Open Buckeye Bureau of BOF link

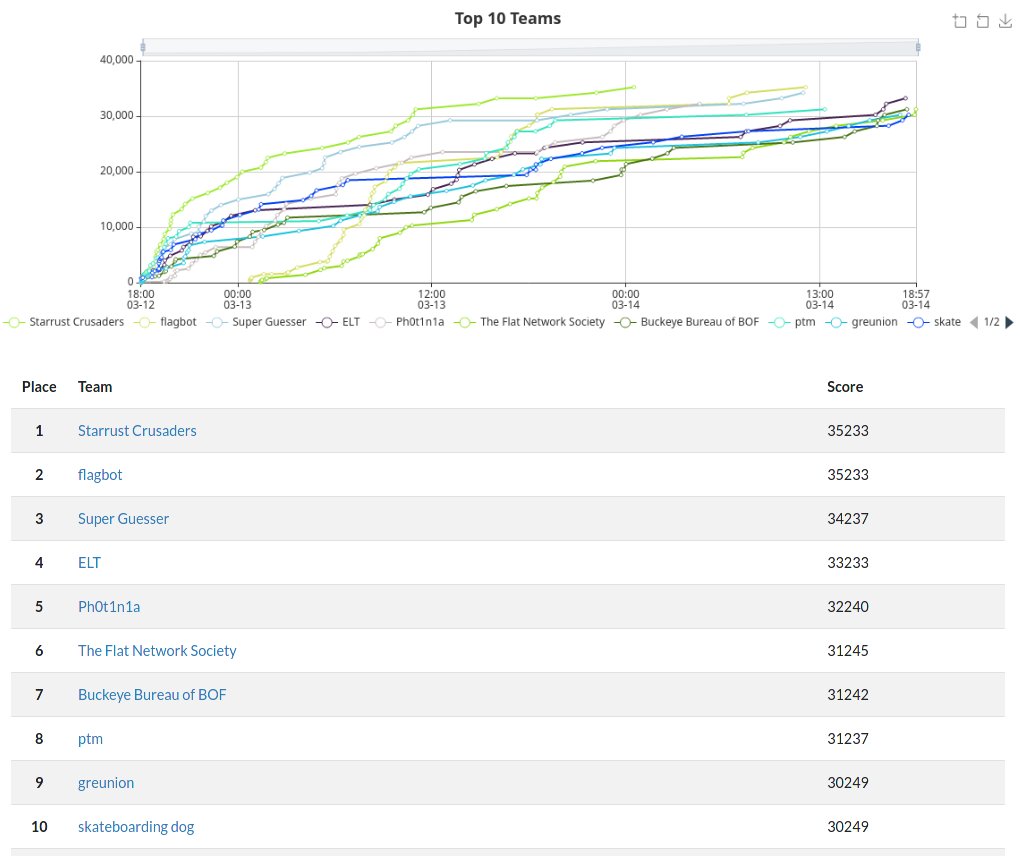coord(152,695)
